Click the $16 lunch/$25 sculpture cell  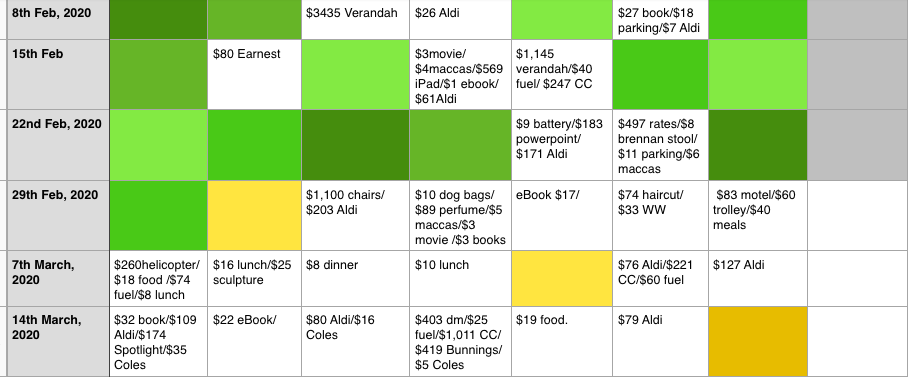coord(255,278)
